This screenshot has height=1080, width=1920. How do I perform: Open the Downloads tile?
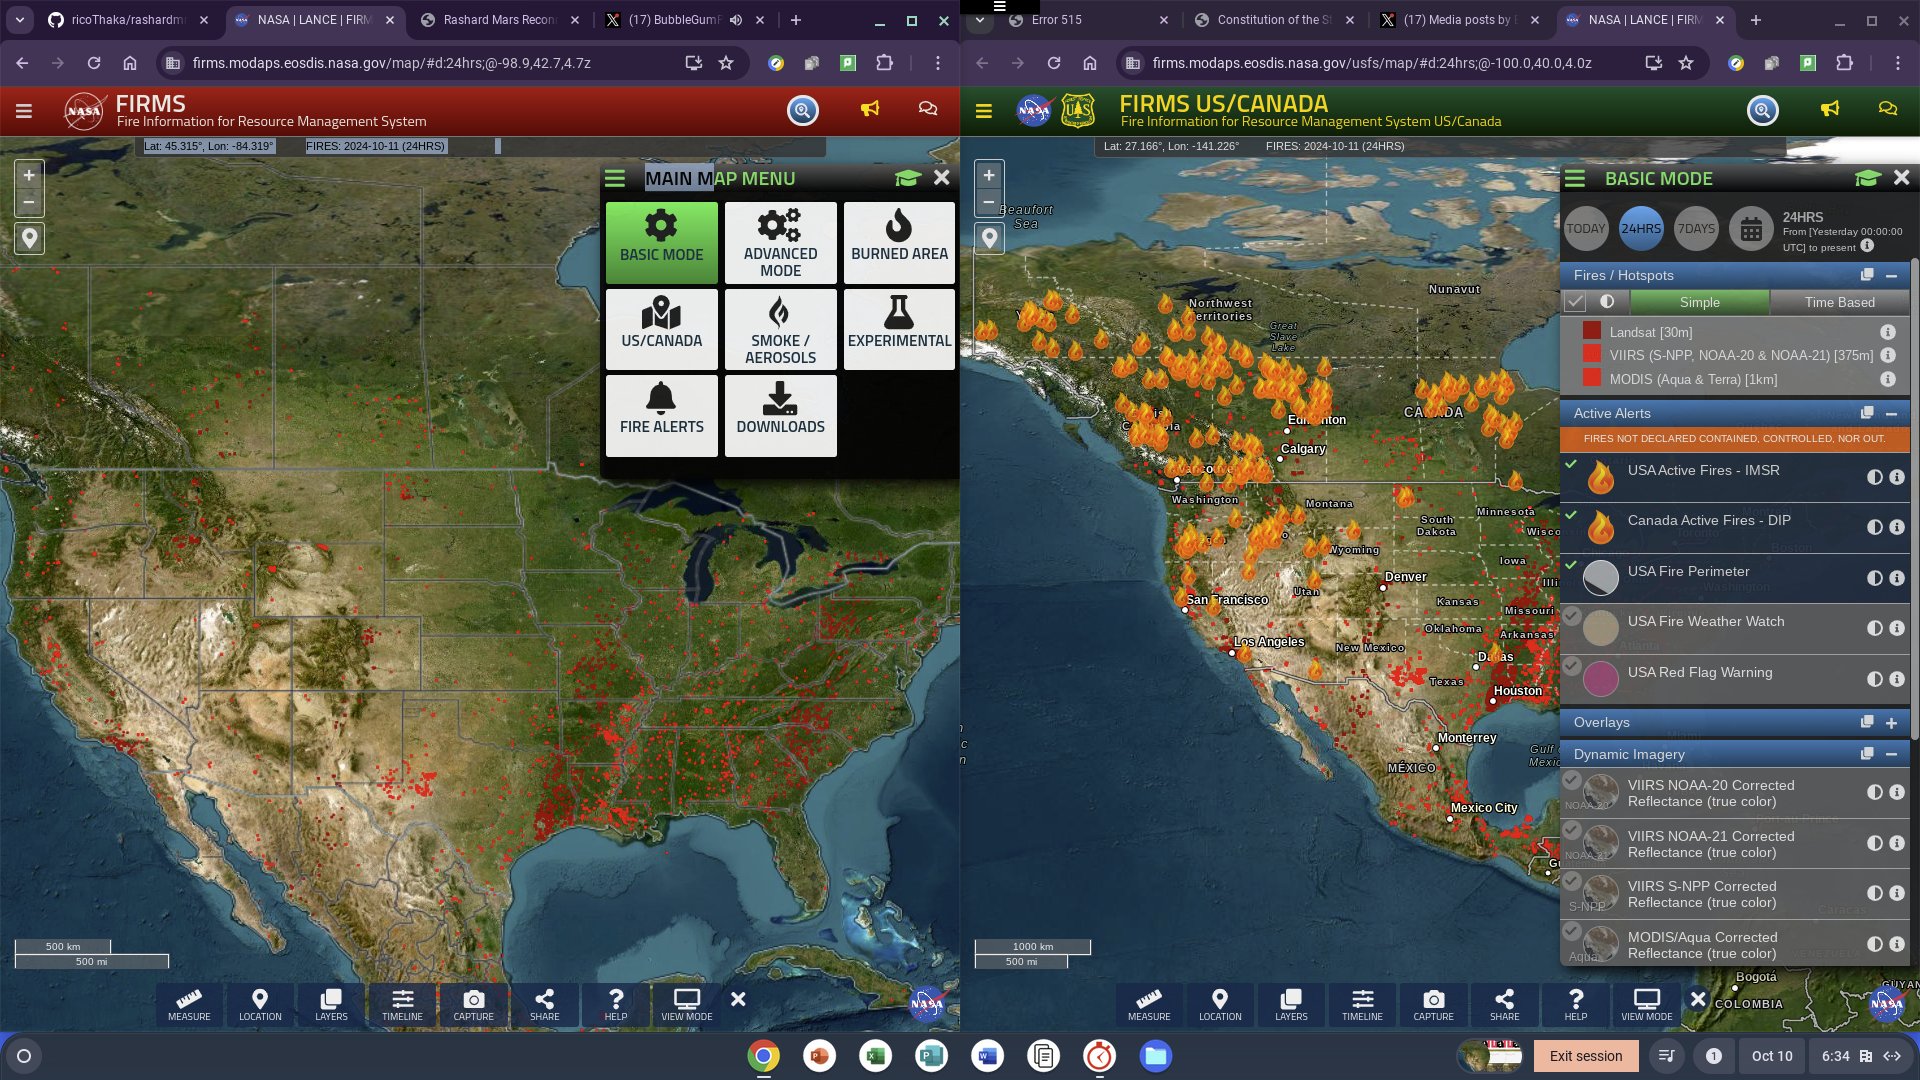[780, 415]
